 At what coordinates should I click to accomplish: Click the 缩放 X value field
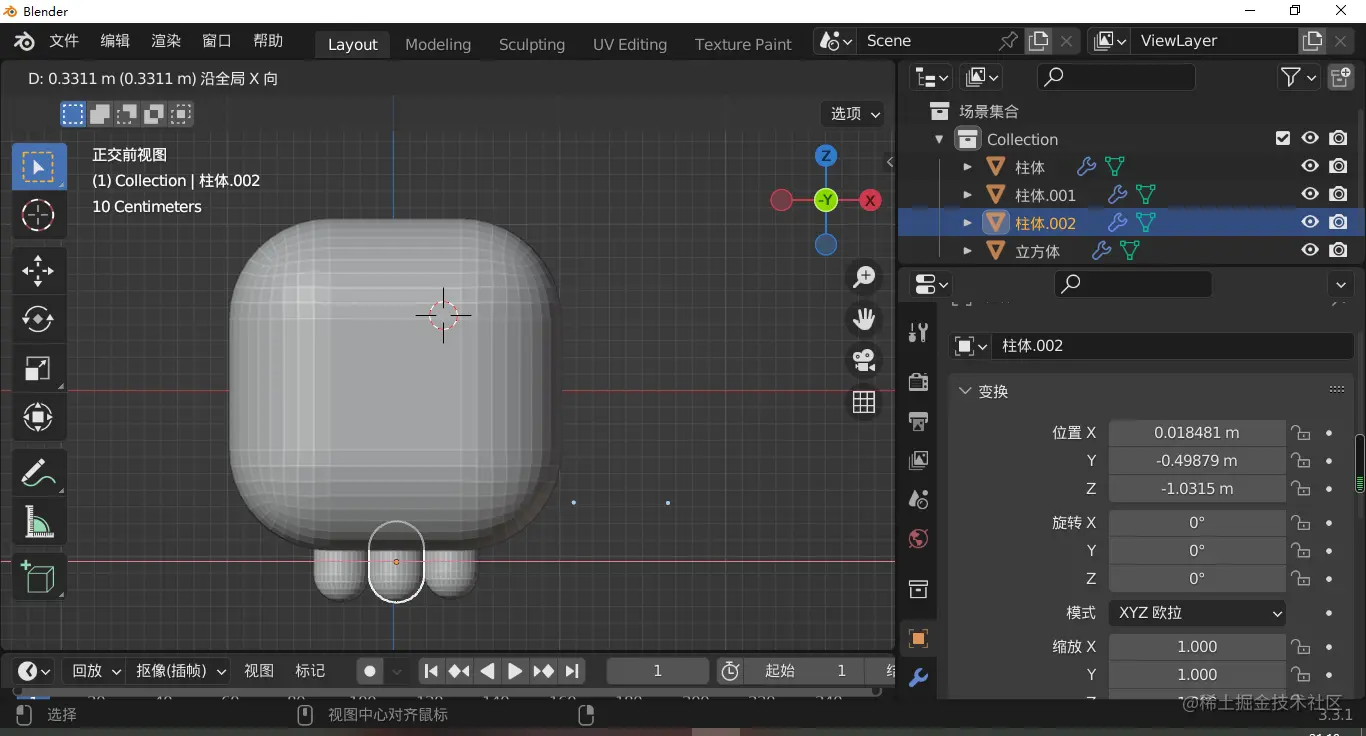pos(1196,647)
